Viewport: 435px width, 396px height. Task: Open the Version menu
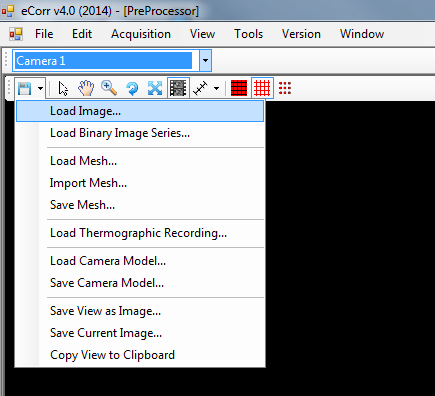[x=301, y=34]
